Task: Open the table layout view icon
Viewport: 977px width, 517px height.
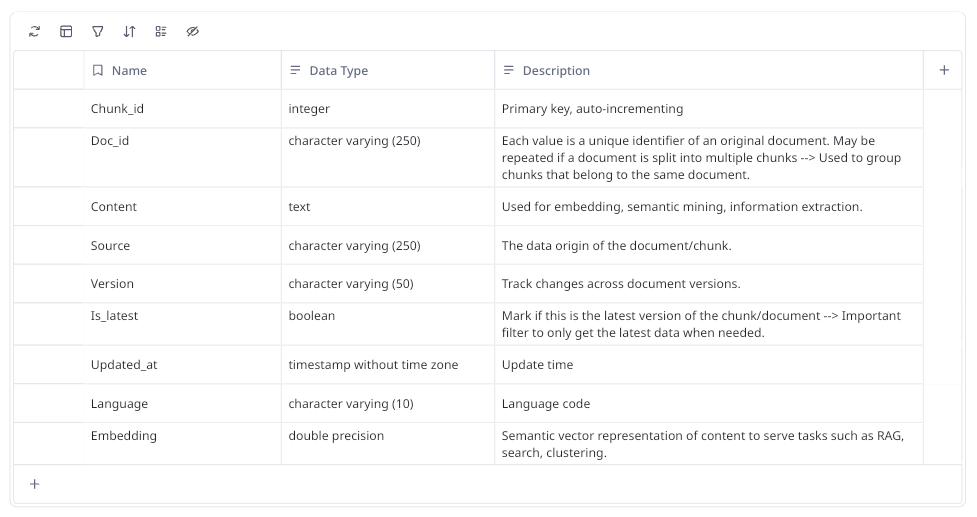Action: 66,31
